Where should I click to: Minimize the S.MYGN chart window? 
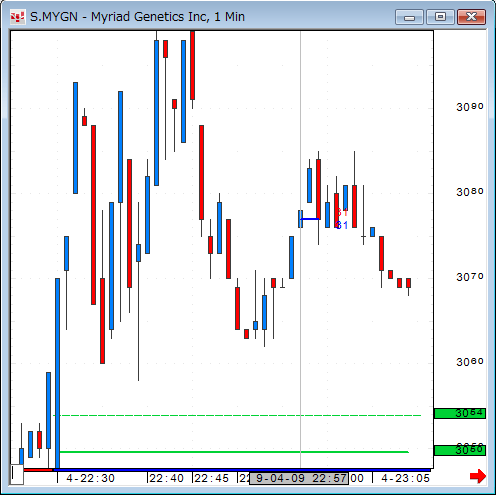click(x=409, y=17)
